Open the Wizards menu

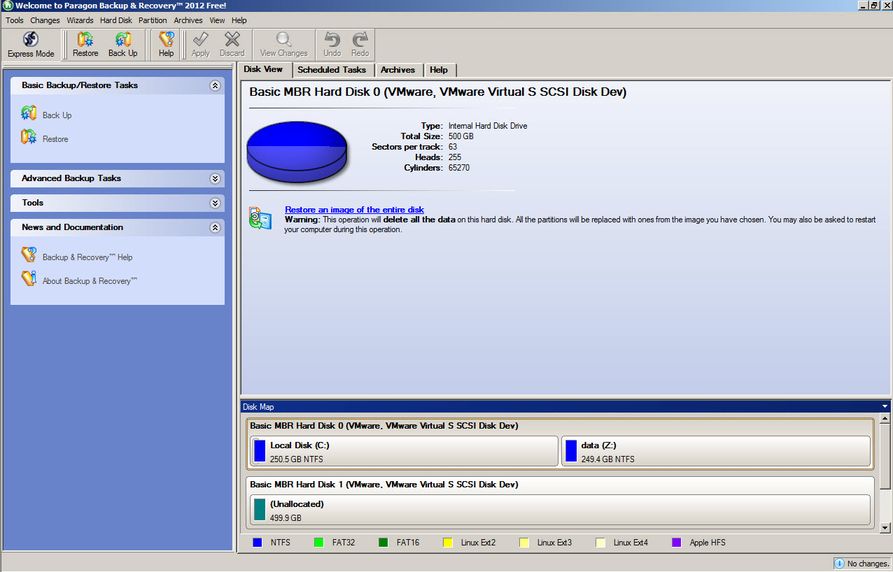(80, 20)
